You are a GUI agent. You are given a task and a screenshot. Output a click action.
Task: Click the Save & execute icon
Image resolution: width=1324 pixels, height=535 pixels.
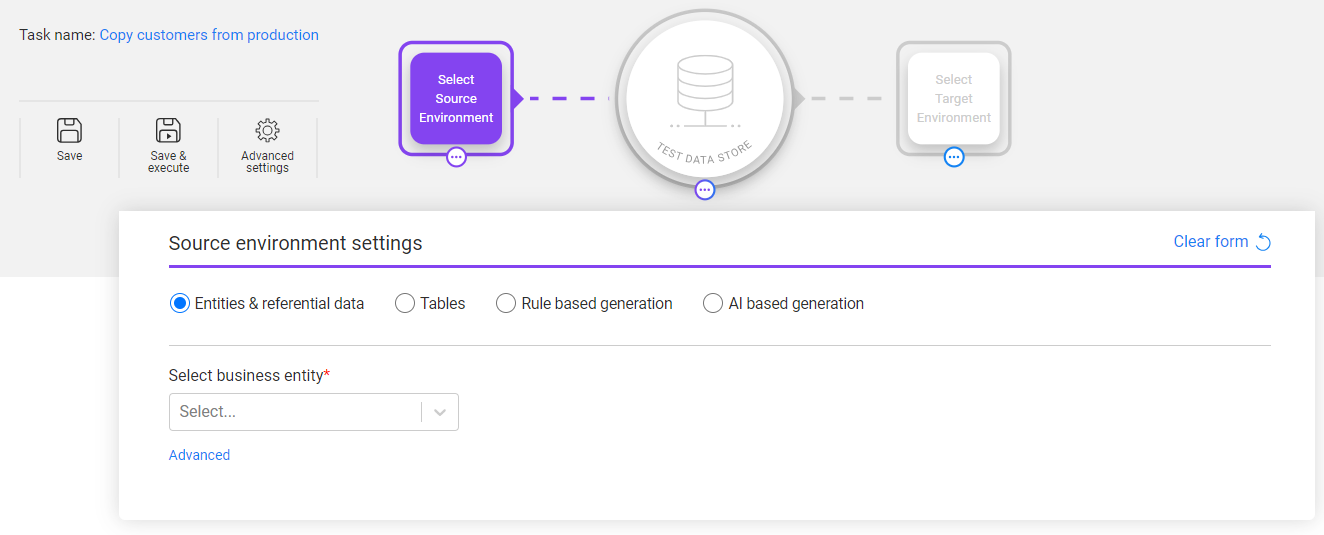coord(168,130)
